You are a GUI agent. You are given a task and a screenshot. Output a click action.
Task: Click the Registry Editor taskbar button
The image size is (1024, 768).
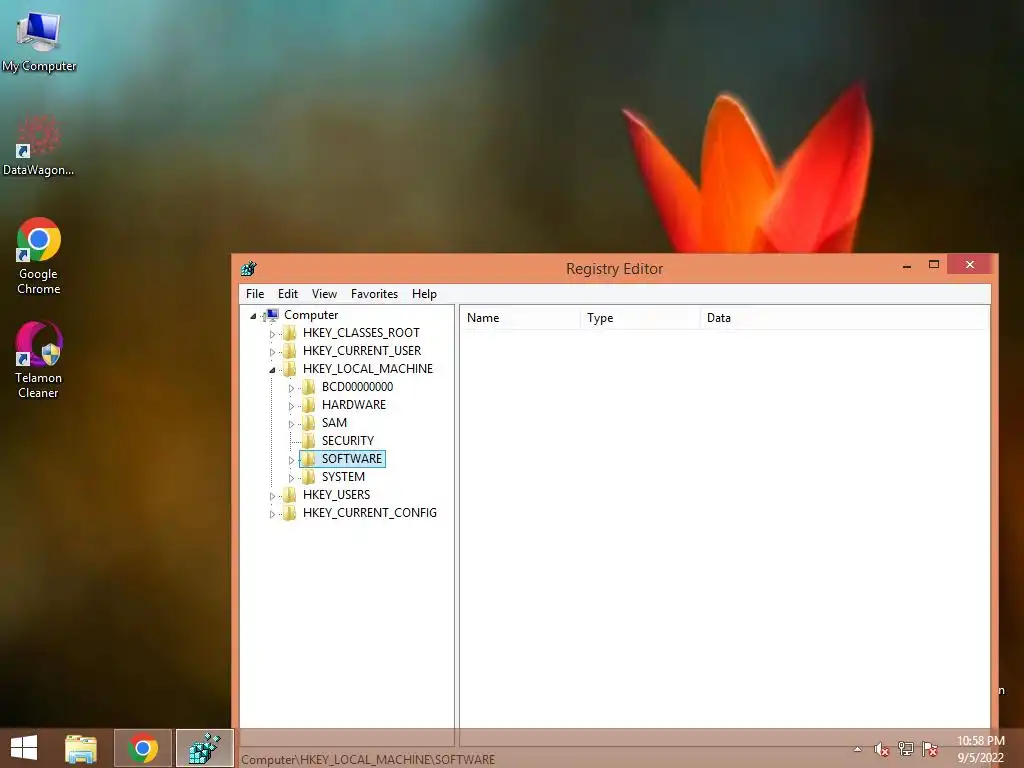(204, 748)
